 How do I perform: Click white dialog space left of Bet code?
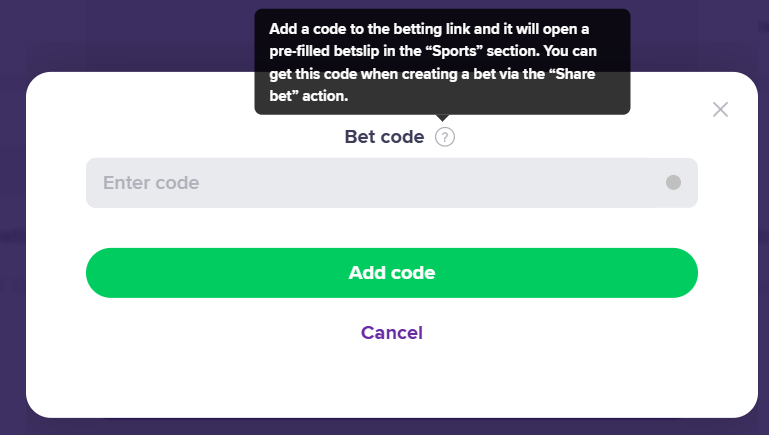200,137
